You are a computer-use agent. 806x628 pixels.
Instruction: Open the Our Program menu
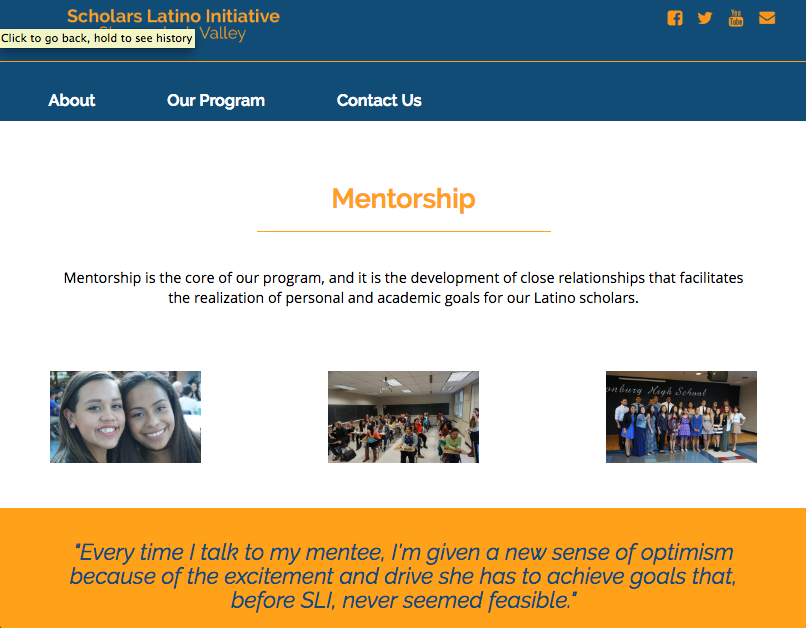[216, 100]
